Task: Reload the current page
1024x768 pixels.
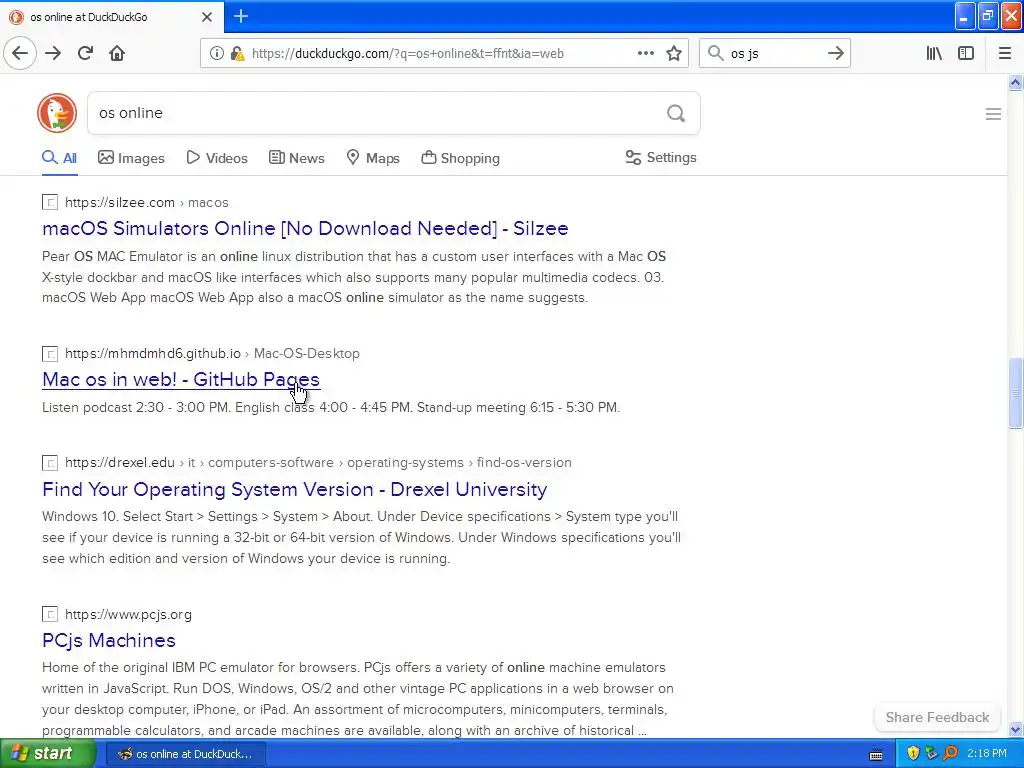Action: point(85,53)
